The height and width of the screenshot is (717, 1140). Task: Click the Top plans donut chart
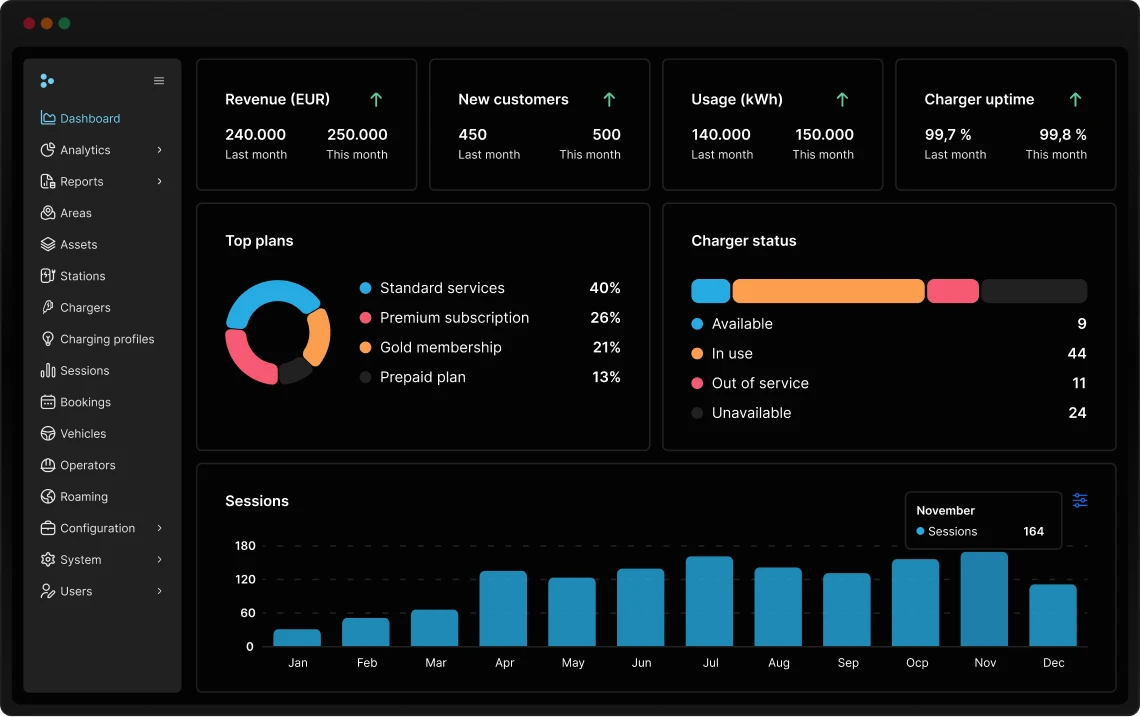click(x=278, y=332)
